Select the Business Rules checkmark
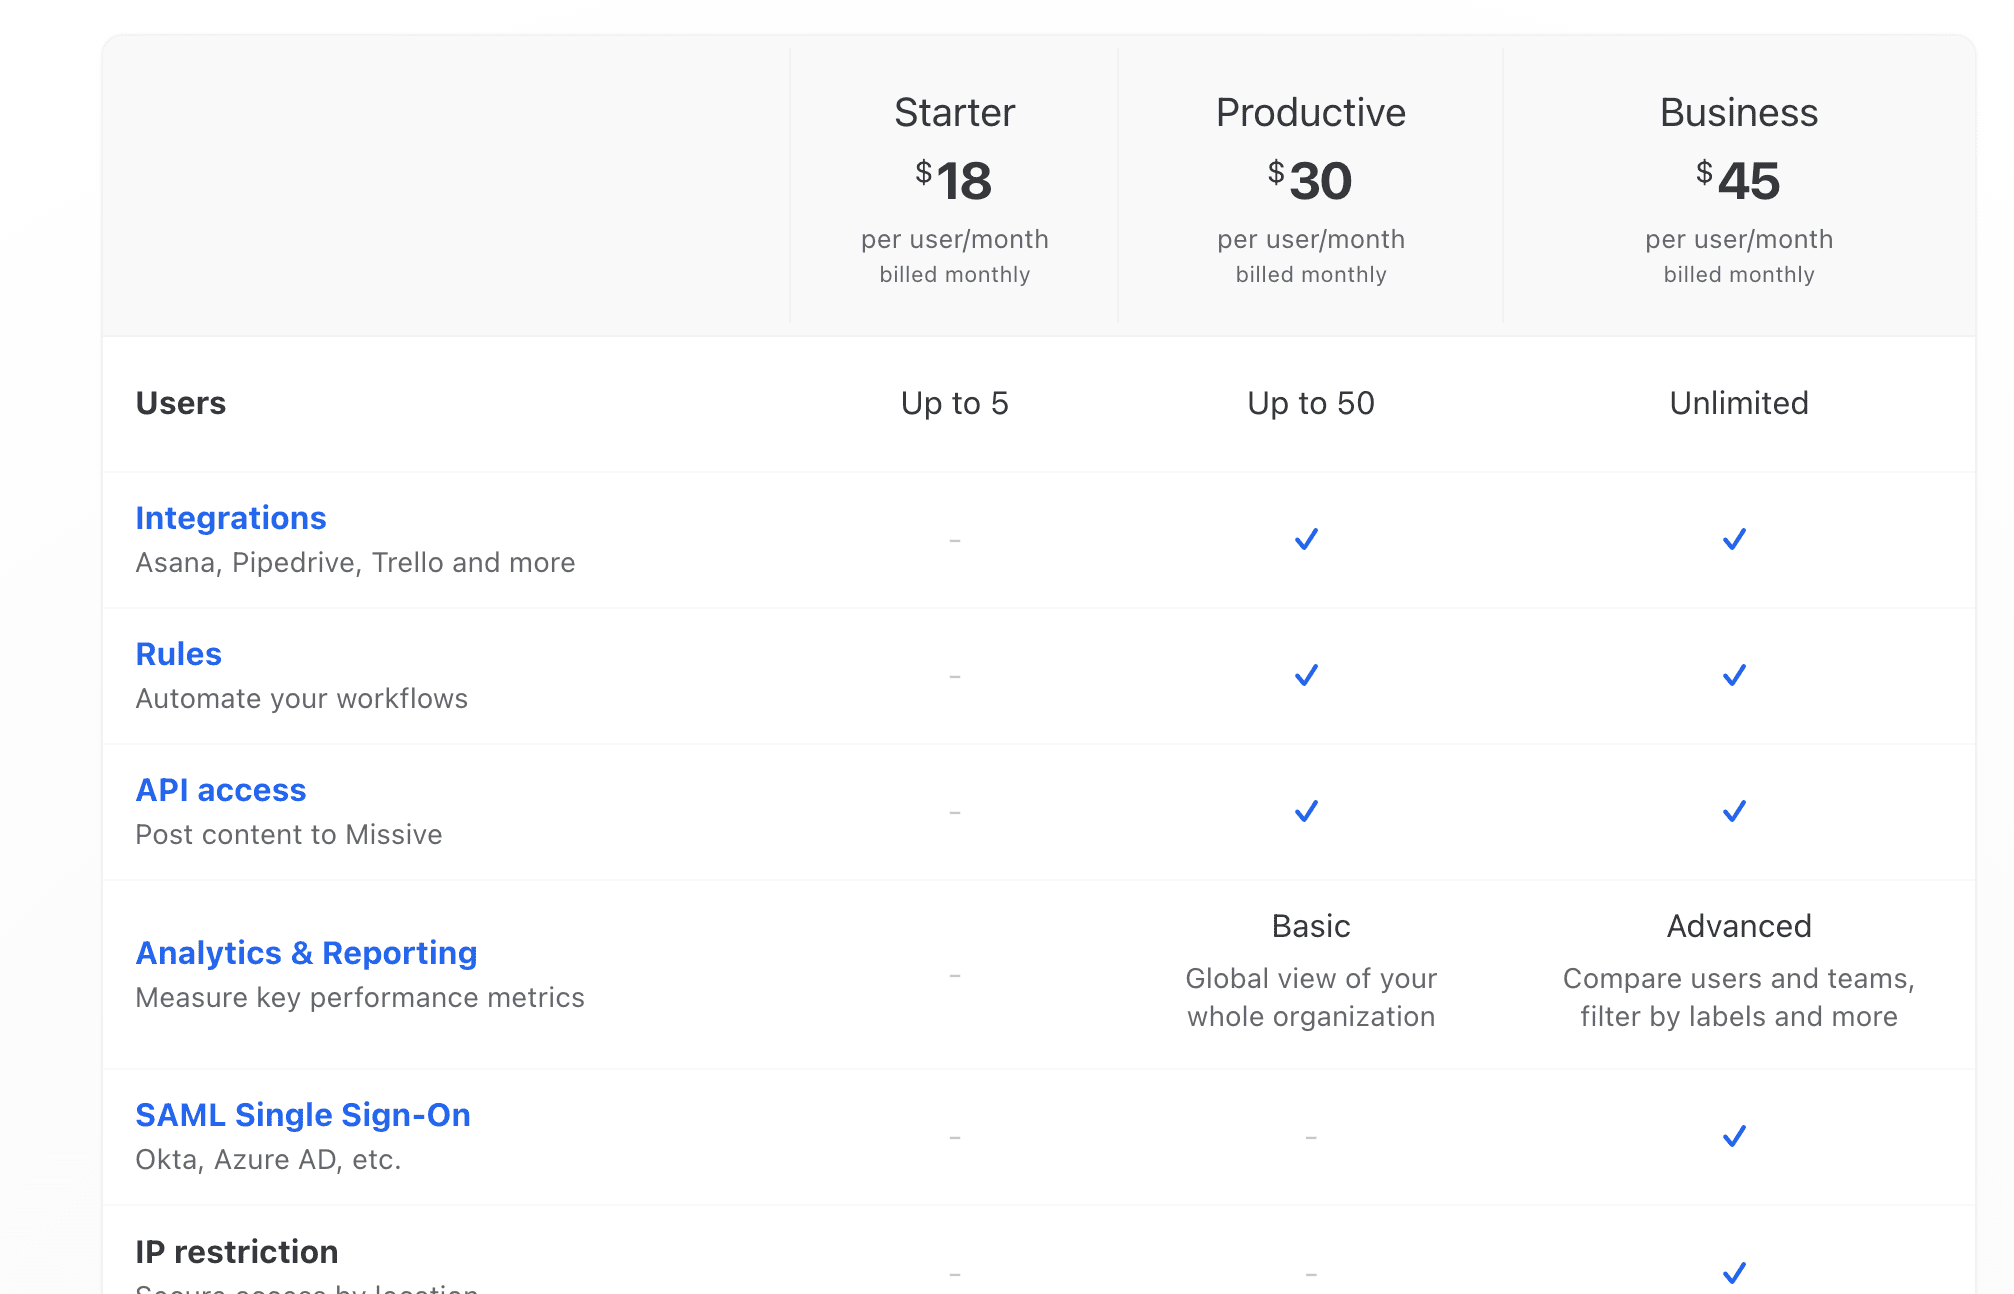 click(1737, 675)
